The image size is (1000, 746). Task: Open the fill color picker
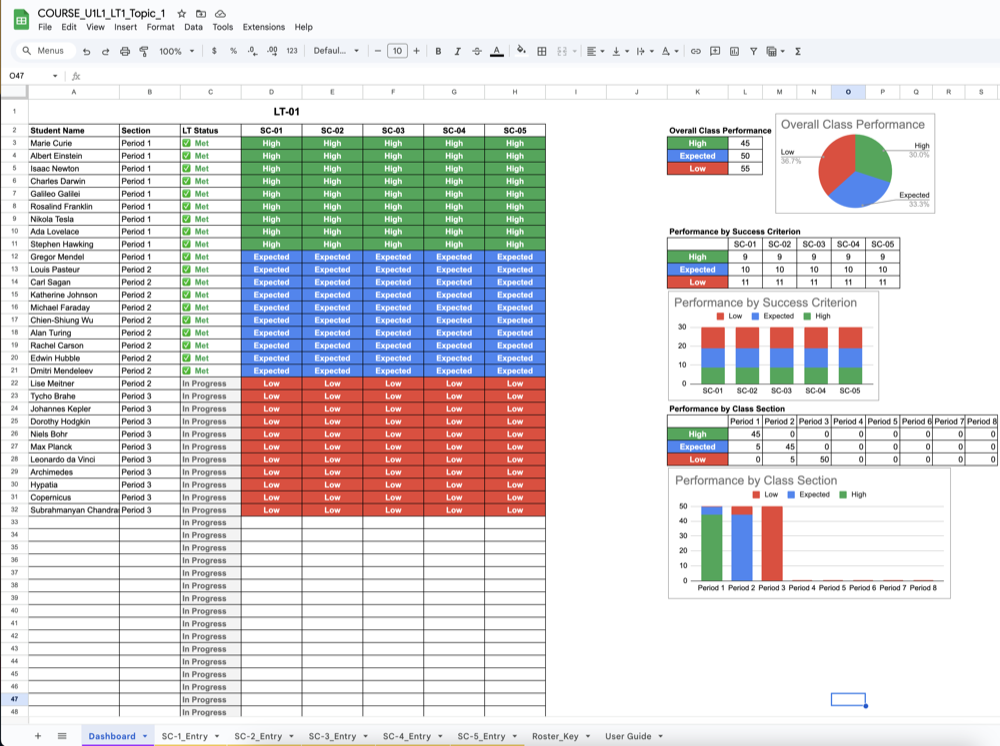pos(521,51)
